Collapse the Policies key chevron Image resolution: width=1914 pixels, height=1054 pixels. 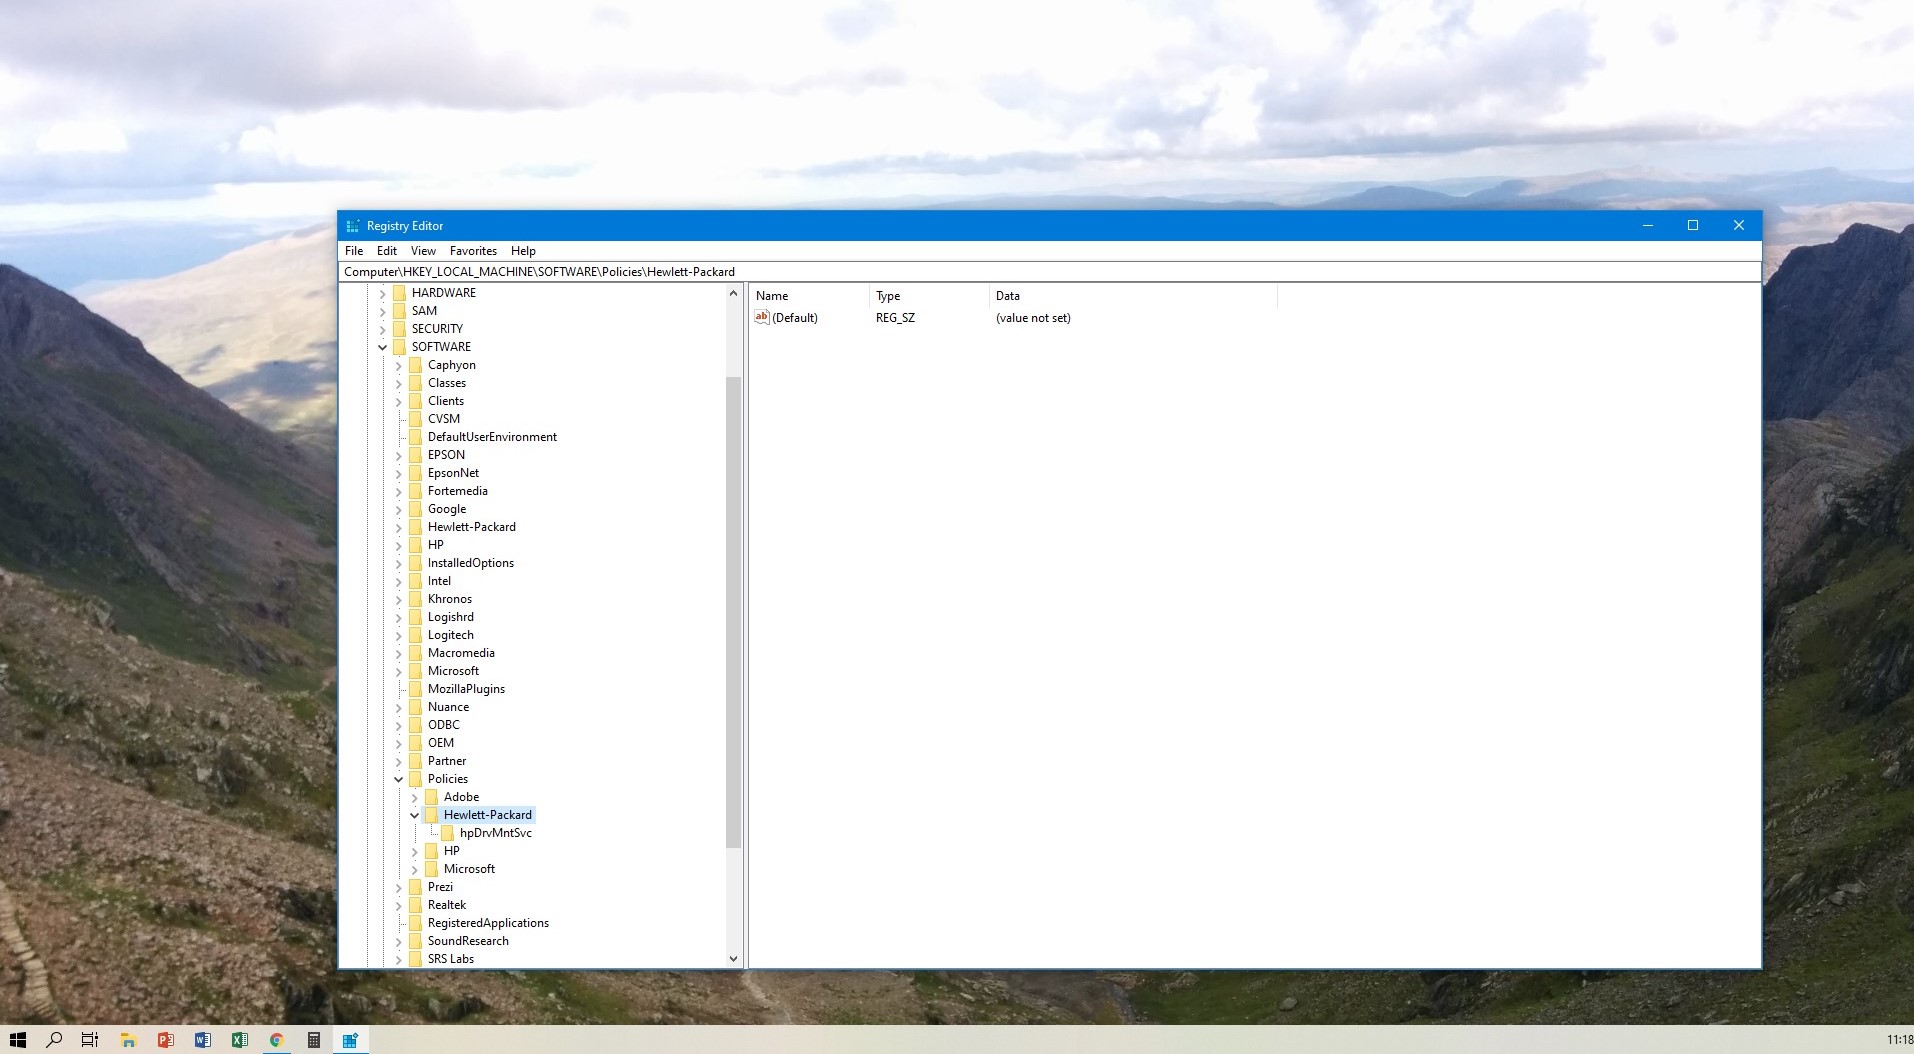399,779
